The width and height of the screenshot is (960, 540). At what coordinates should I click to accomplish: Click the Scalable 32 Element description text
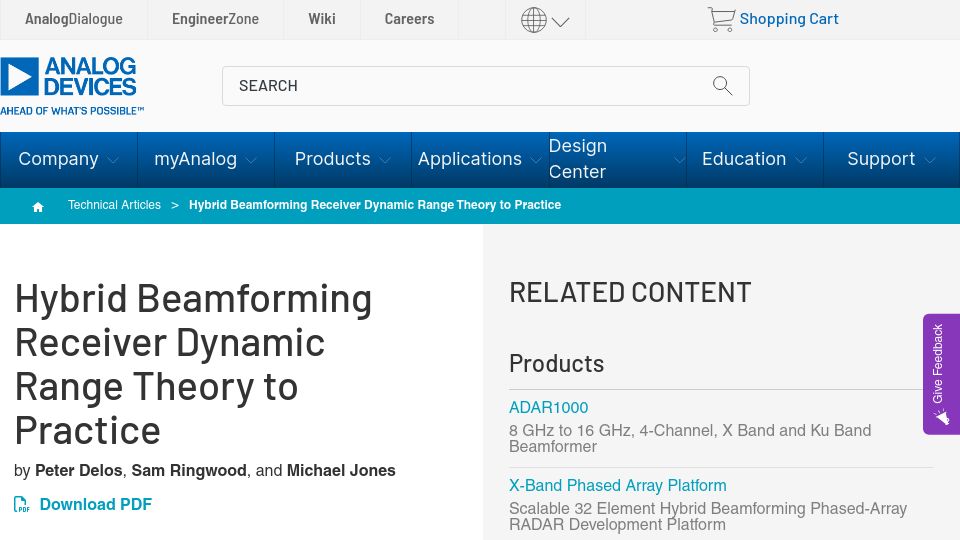click(x=708, y=517)
